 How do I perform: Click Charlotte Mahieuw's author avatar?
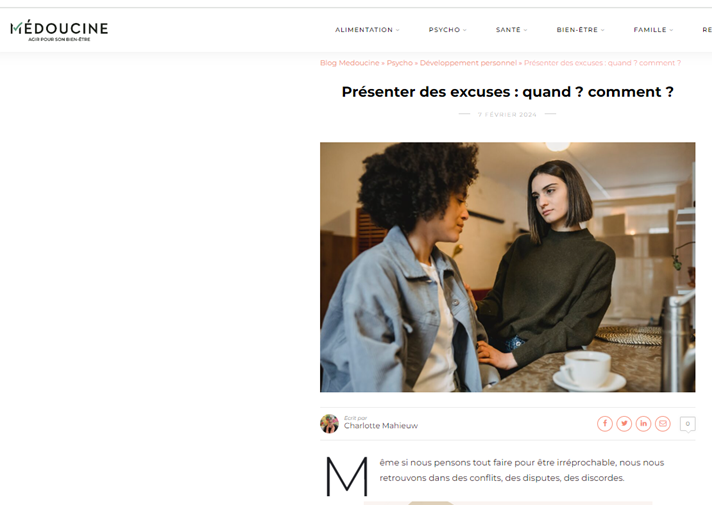click(329, 424)
